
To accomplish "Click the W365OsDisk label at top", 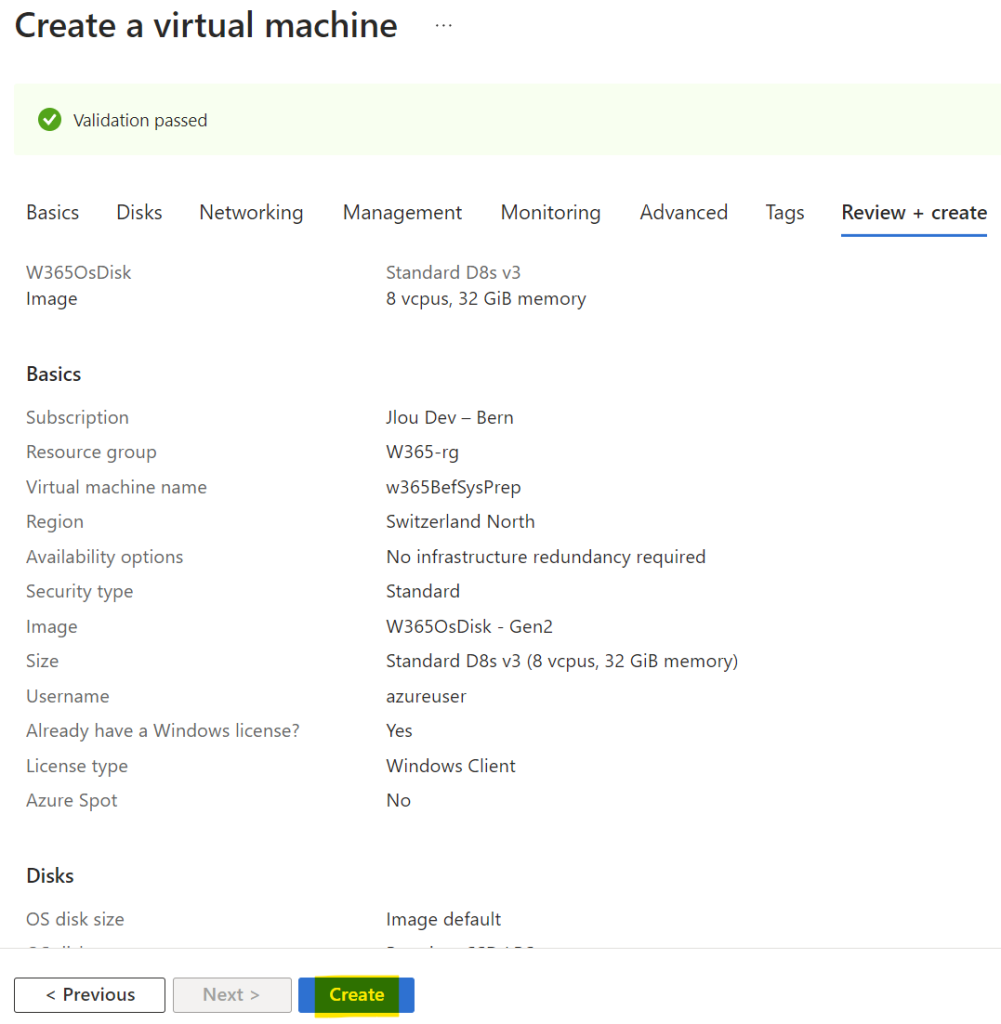I will tap(78, 272).
